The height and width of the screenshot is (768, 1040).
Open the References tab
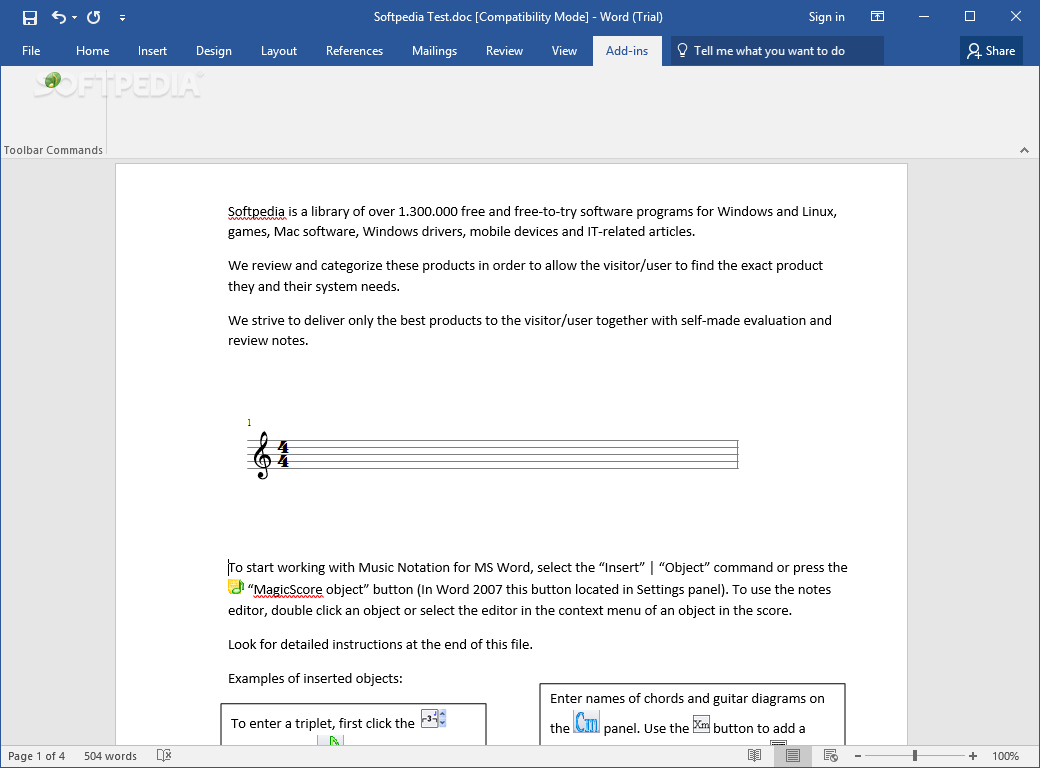pos(354,51)
